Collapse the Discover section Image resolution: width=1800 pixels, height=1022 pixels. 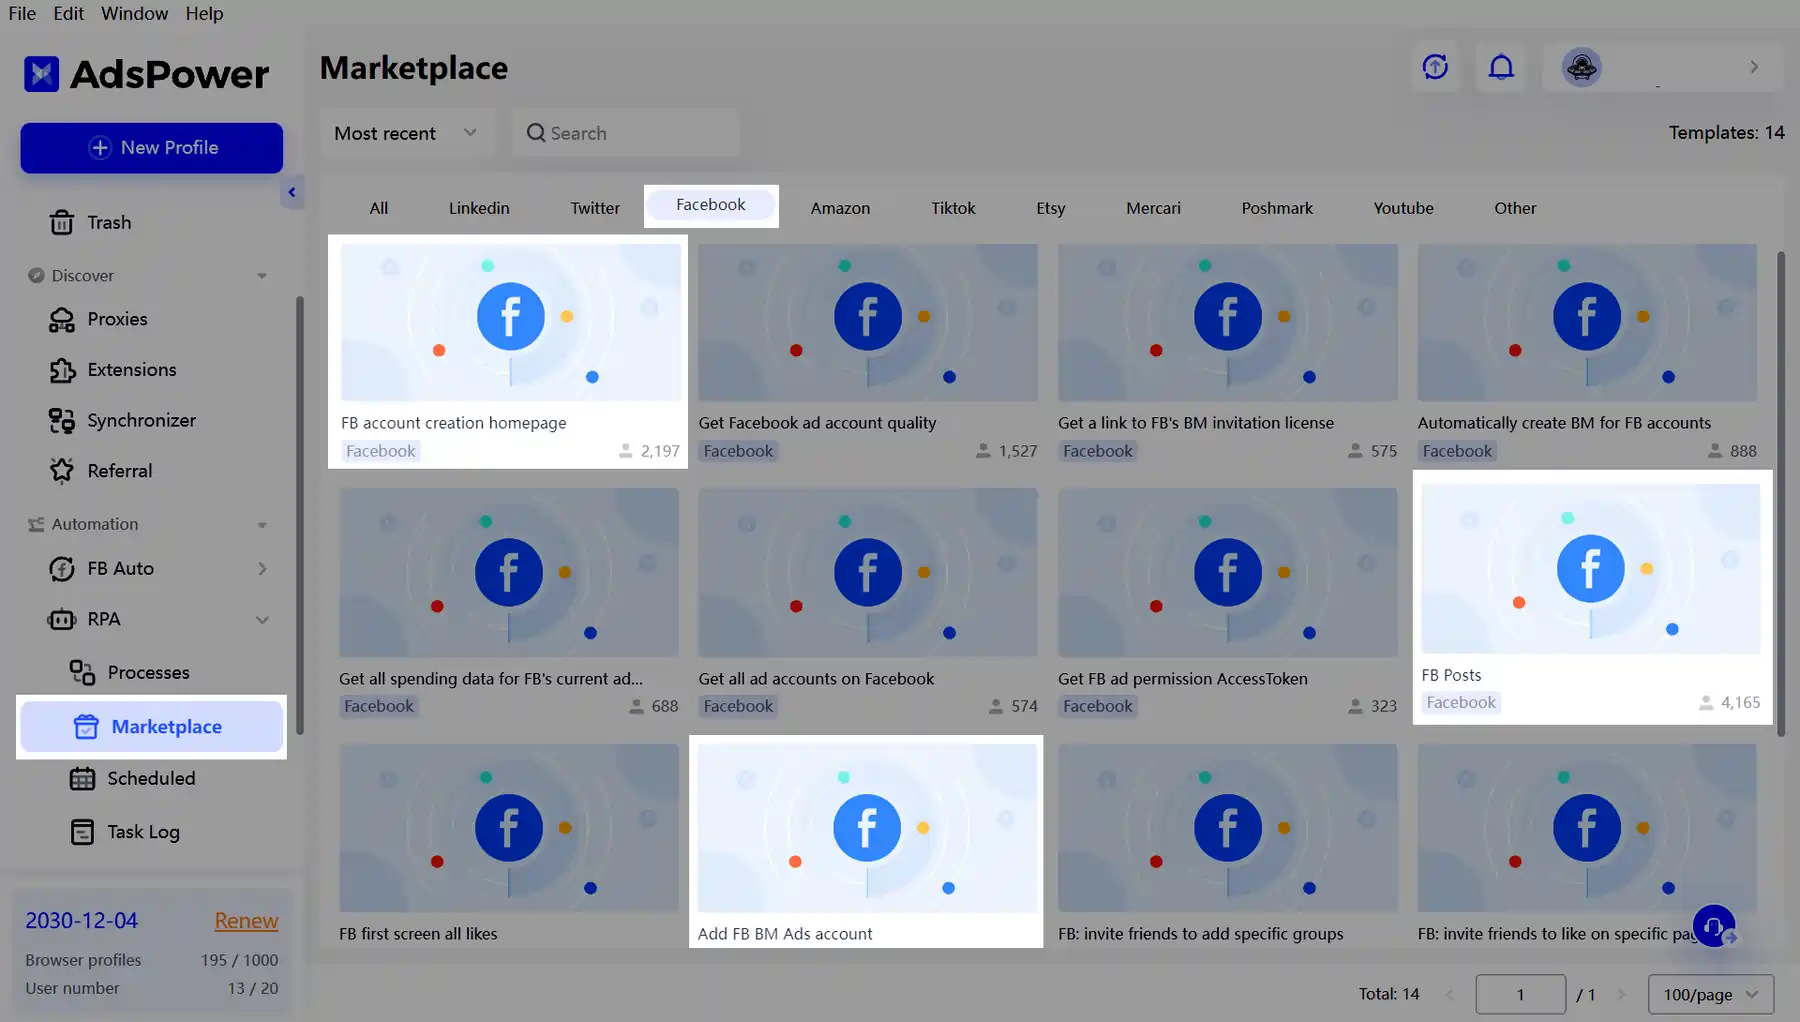(x=262, y=276)
